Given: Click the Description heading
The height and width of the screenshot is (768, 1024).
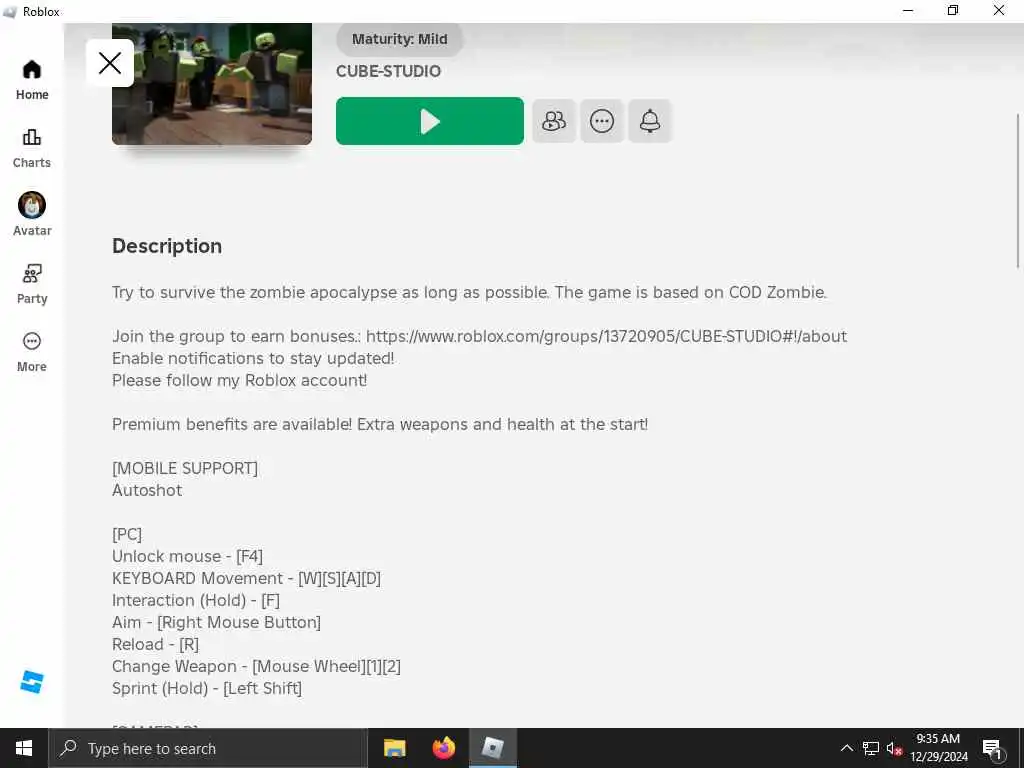Looking at the screenshot, I should point(167,246).
